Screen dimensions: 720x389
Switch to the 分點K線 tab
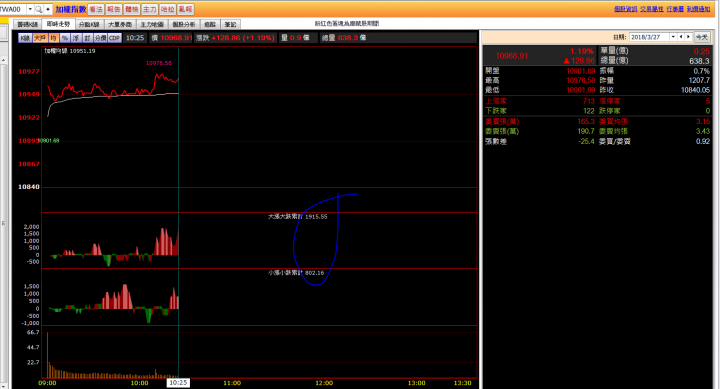pos(89,24)
